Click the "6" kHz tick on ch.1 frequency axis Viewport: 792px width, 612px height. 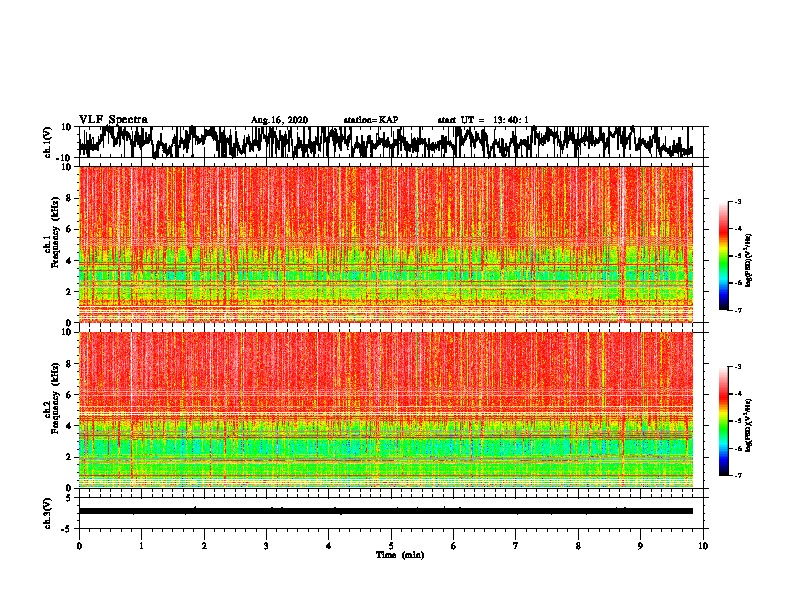pyautogui.click(x=69, y=229)
